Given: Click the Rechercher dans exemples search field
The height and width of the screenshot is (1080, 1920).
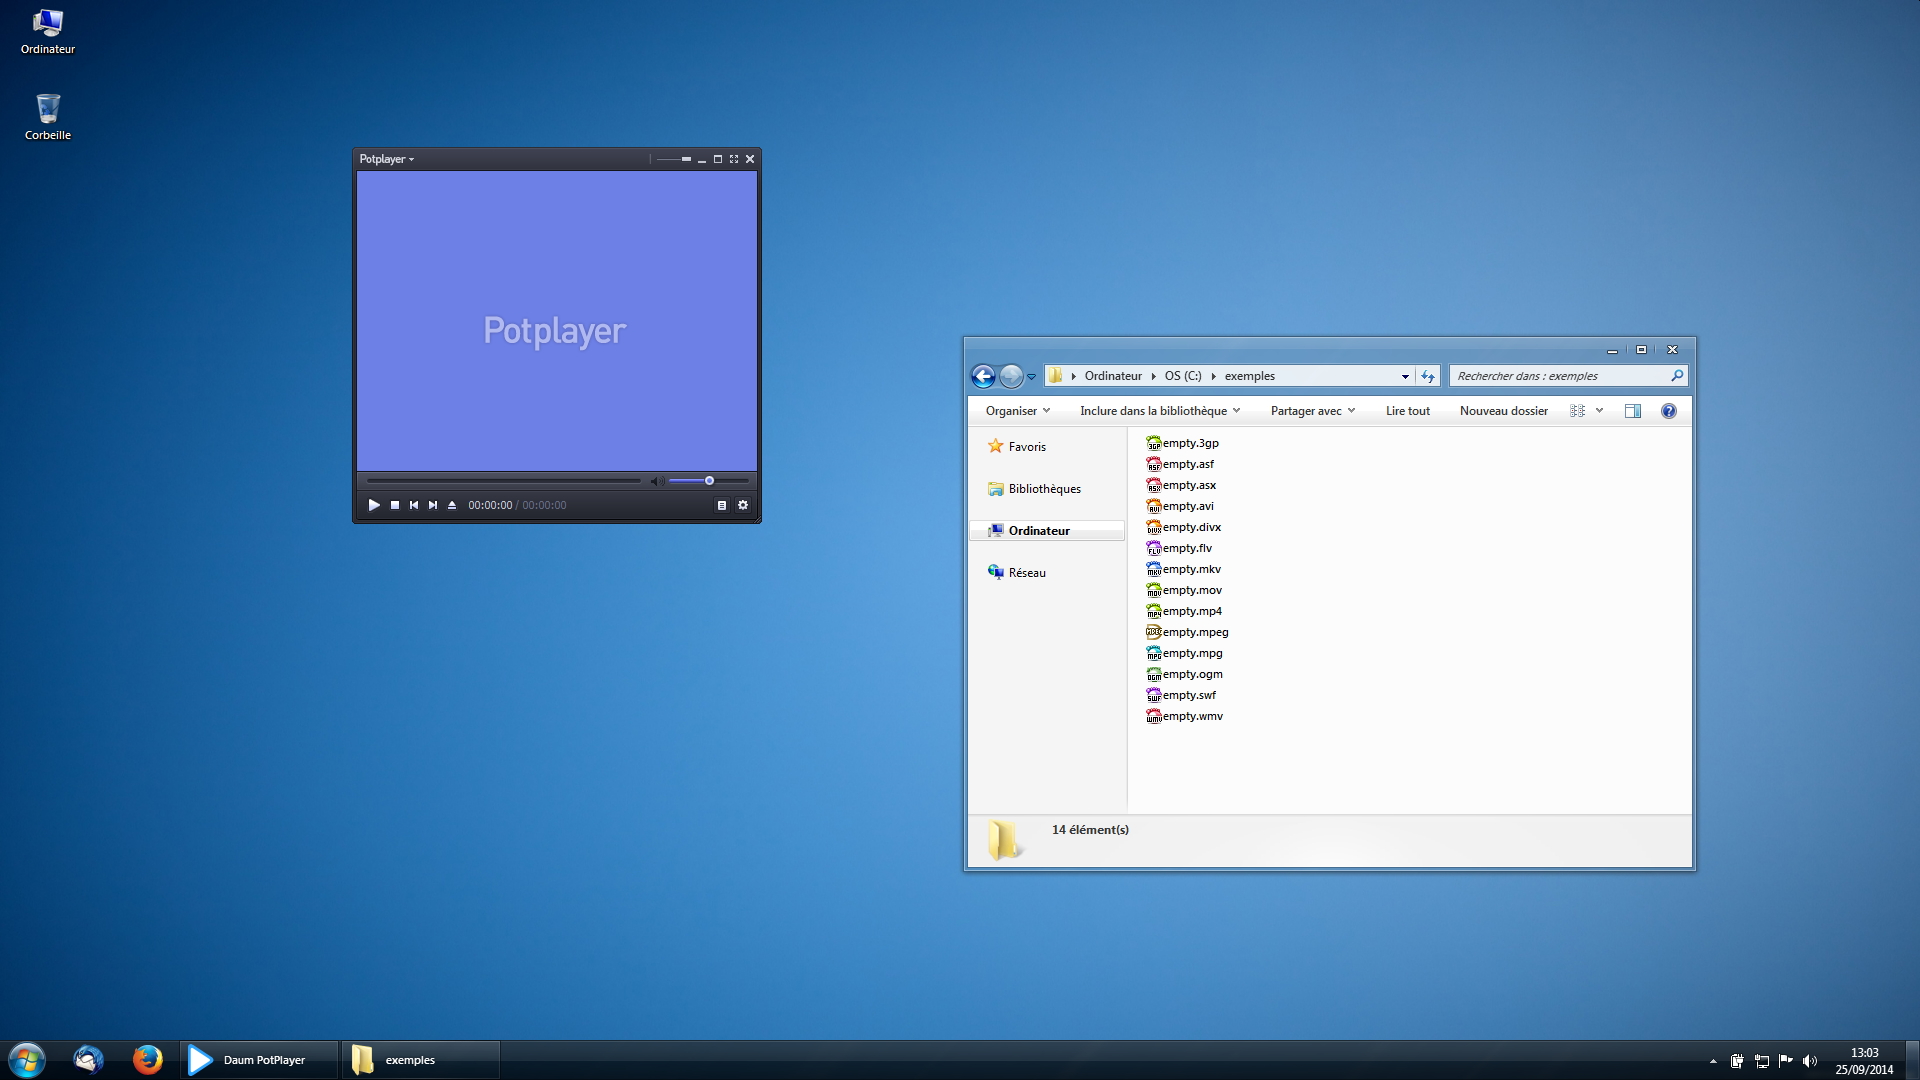Looking at the screenshot, I should coord(1568,376).
